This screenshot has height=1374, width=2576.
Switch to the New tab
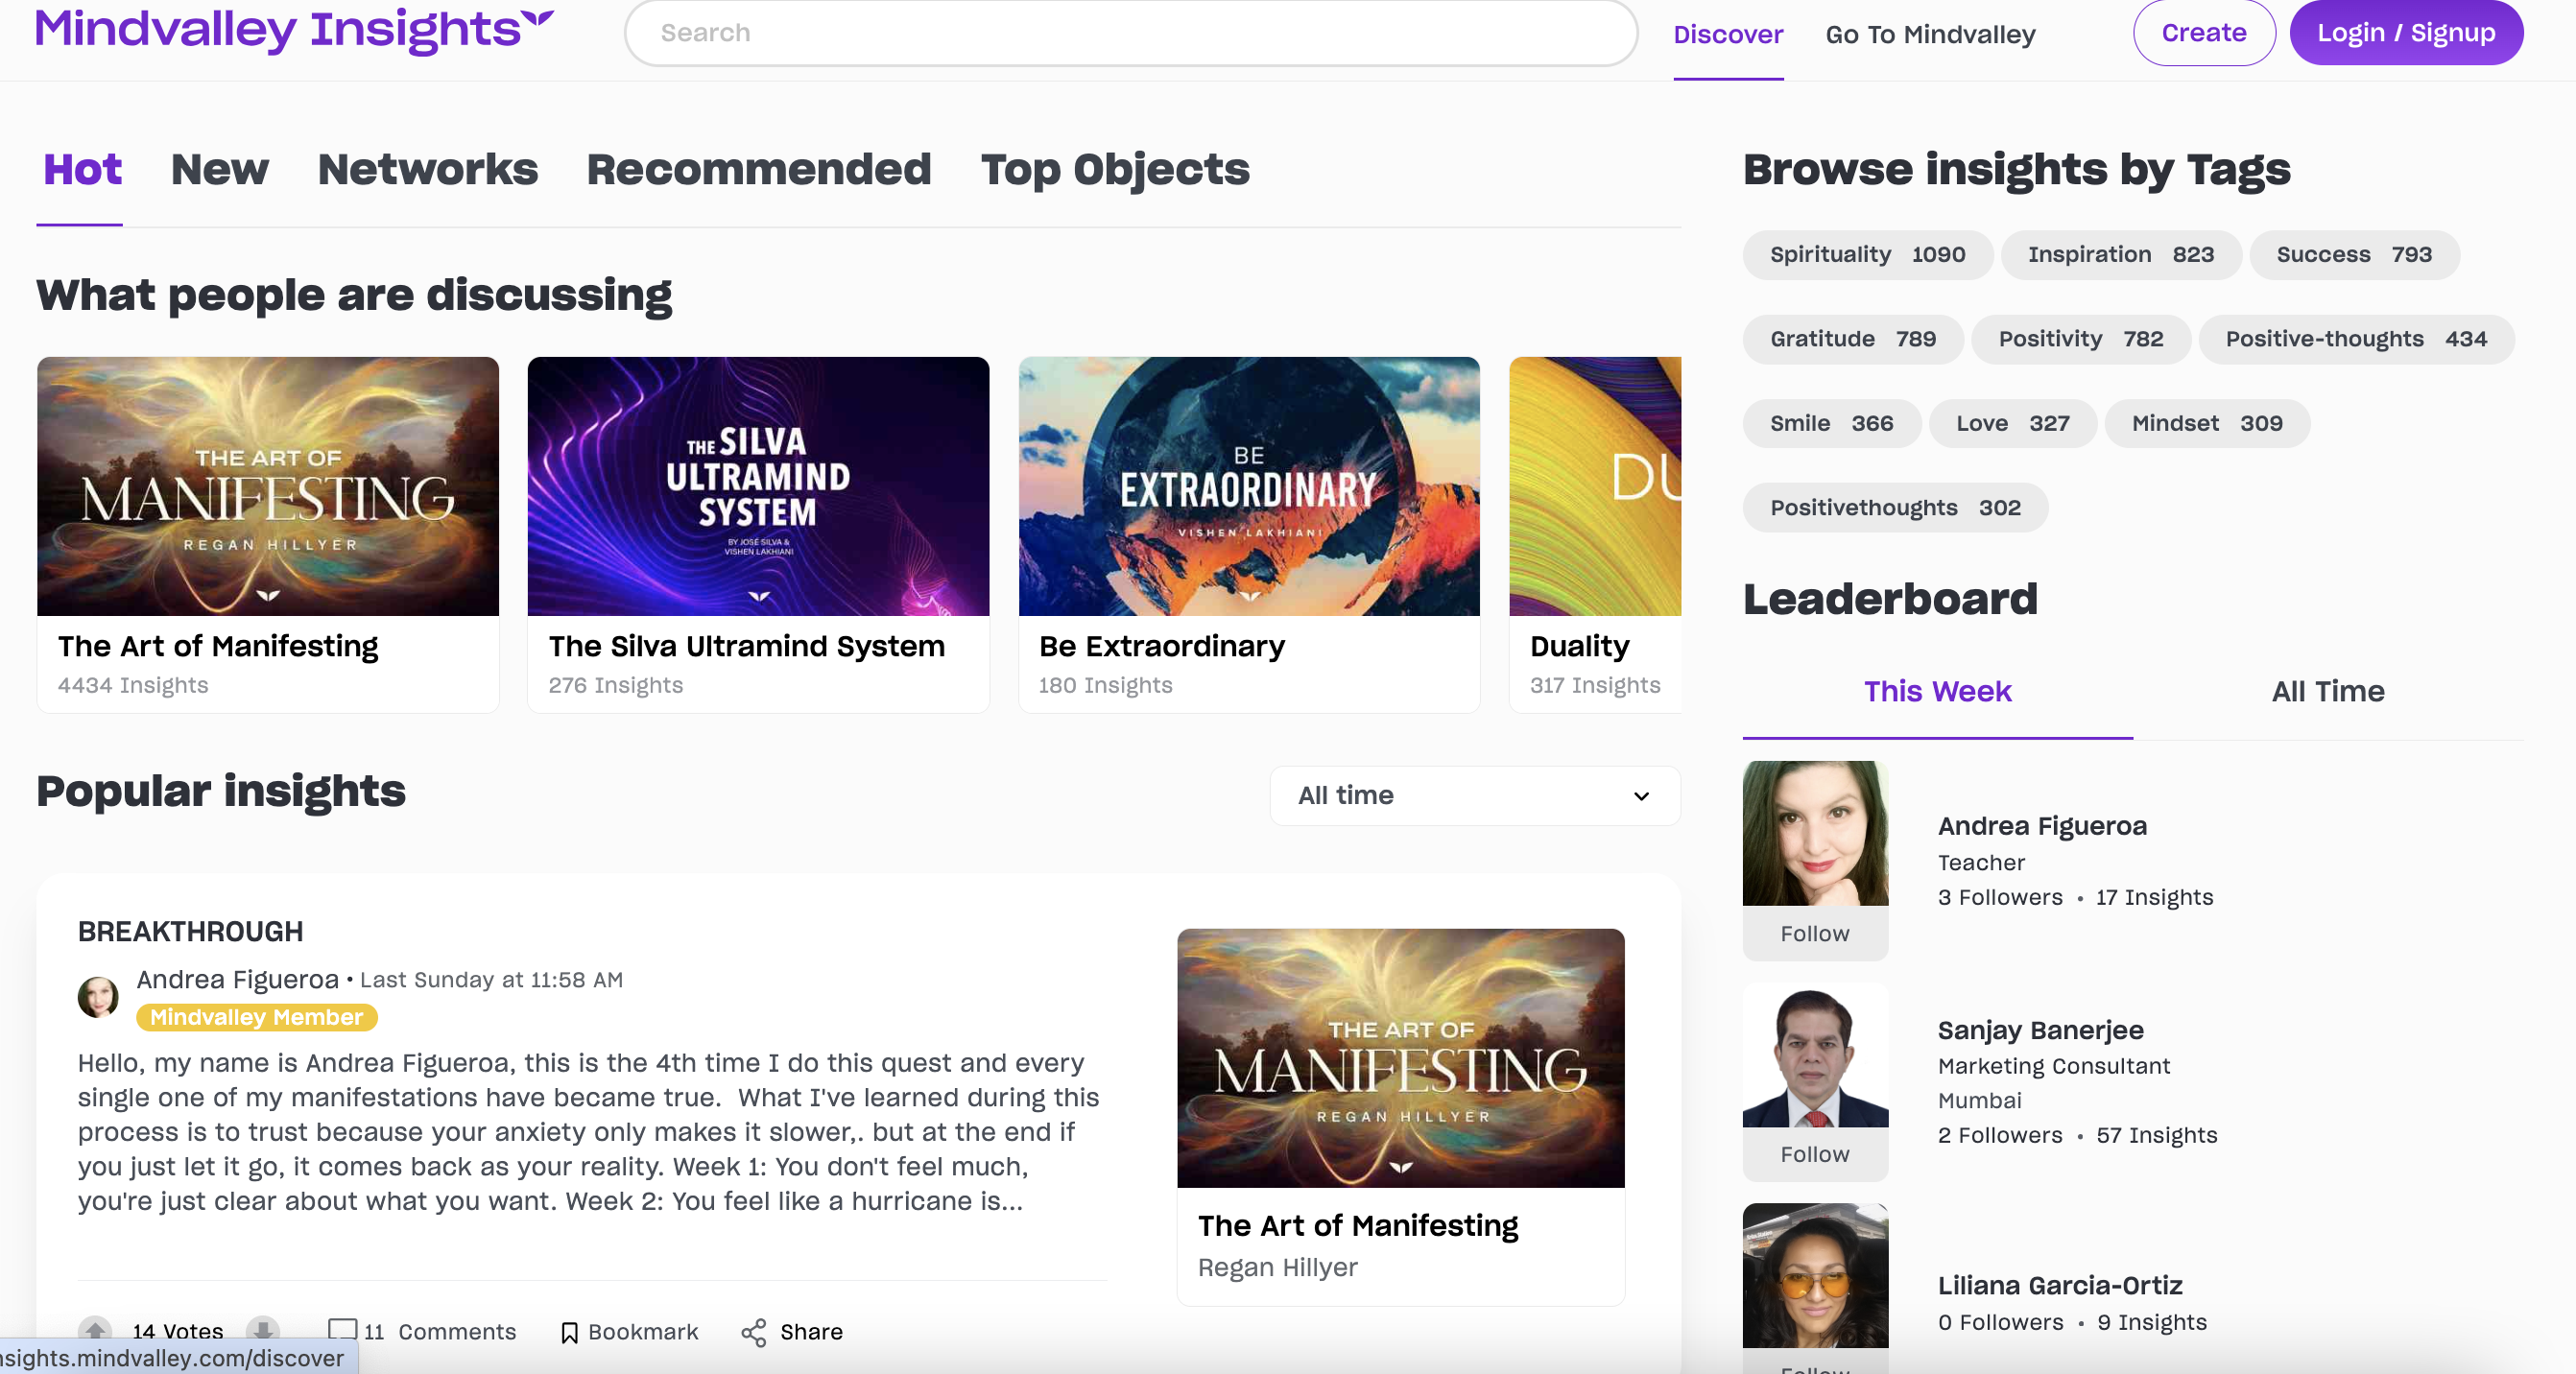coord(219,169)
